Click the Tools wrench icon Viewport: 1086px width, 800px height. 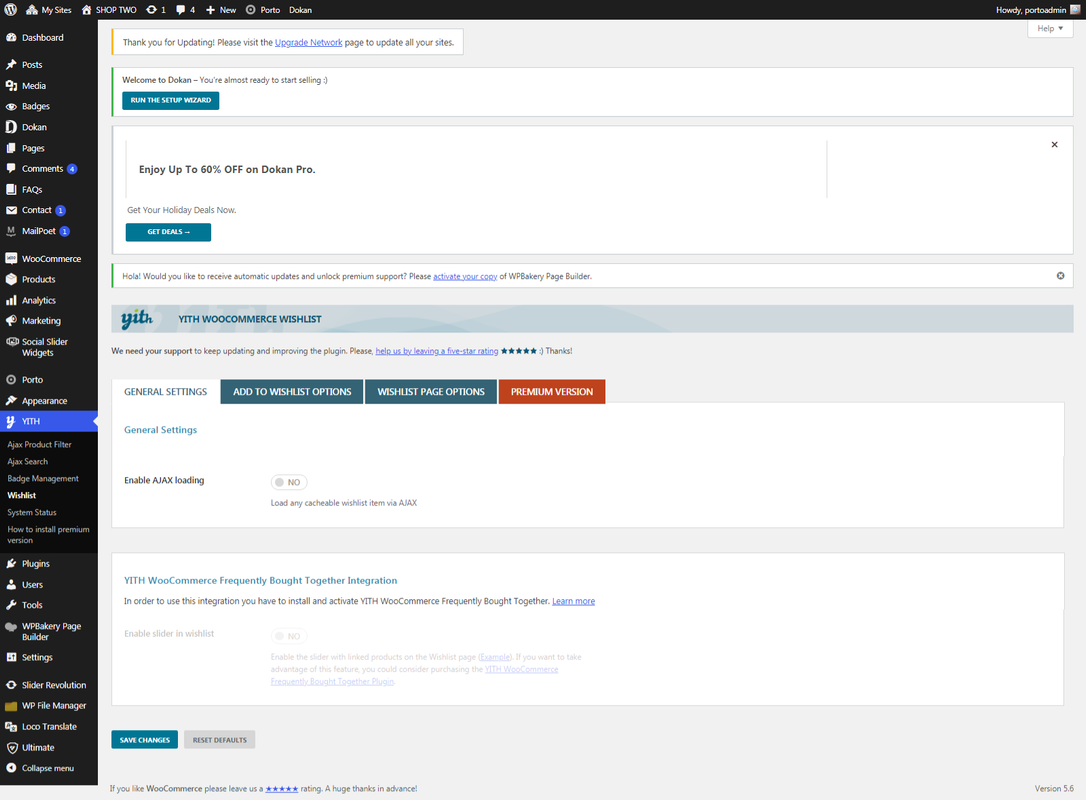point(11,605)
